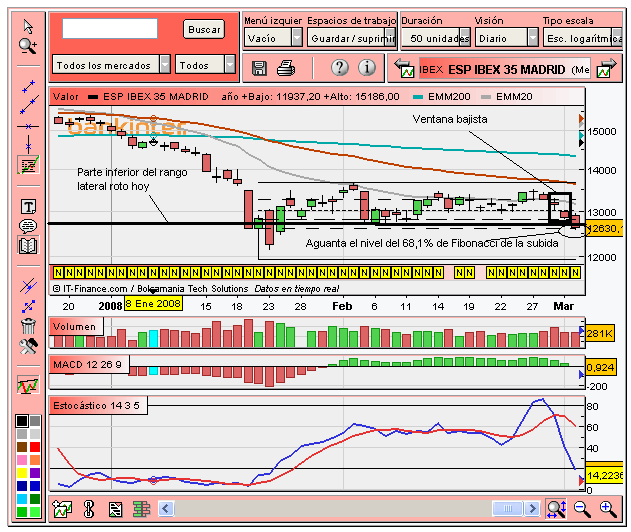Click the fit-zoom magnifier with arrows
Image resolution: width=631 pixels, height=532 pixels.
coord(557,509)
